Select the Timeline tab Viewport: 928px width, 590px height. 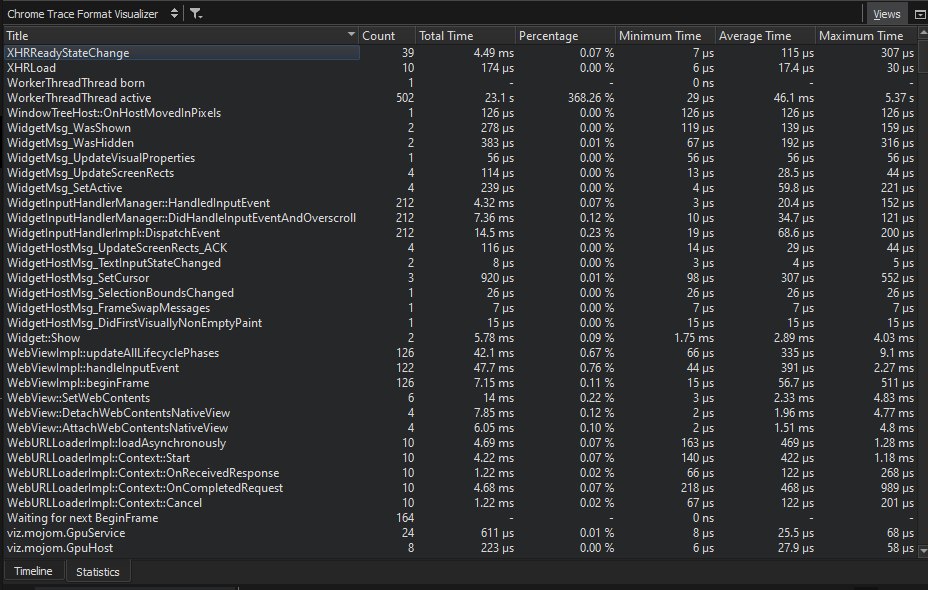34,571
